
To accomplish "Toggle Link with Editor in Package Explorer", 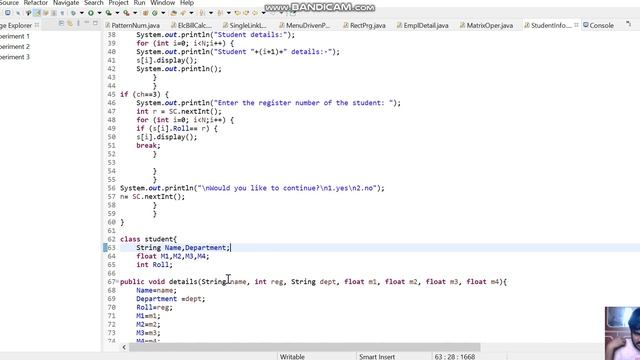I will point(70,23).
